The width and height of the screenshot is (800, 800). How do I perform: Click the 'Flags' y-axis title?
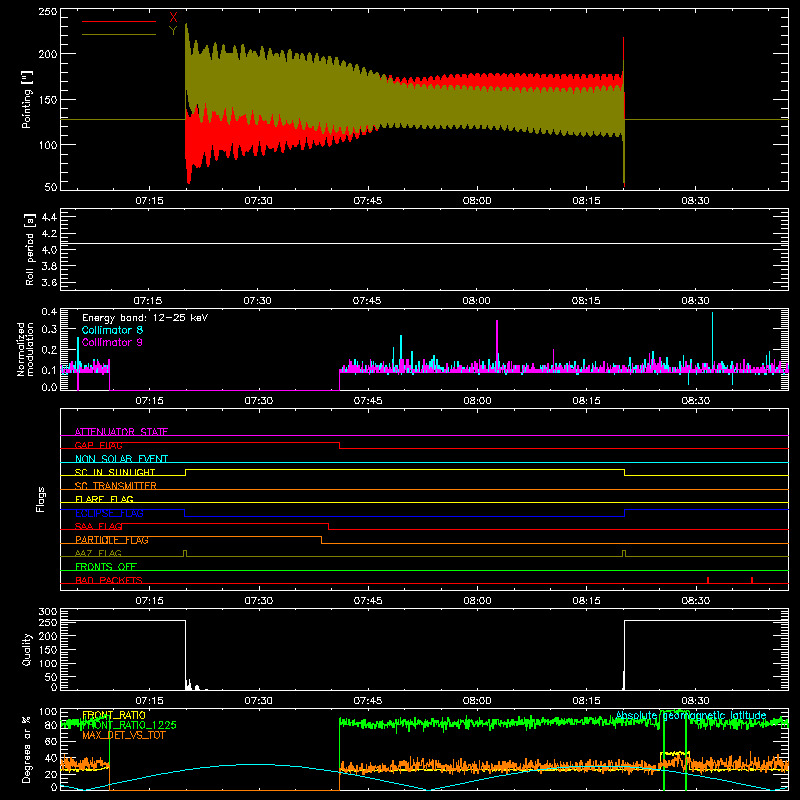tap(41, 499)
